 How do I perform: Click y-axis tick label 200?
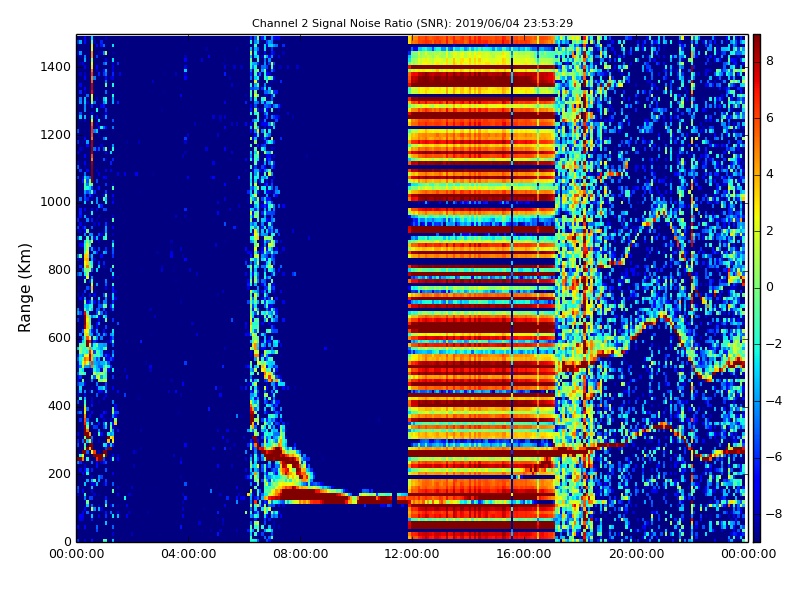(x=60, y=473)
